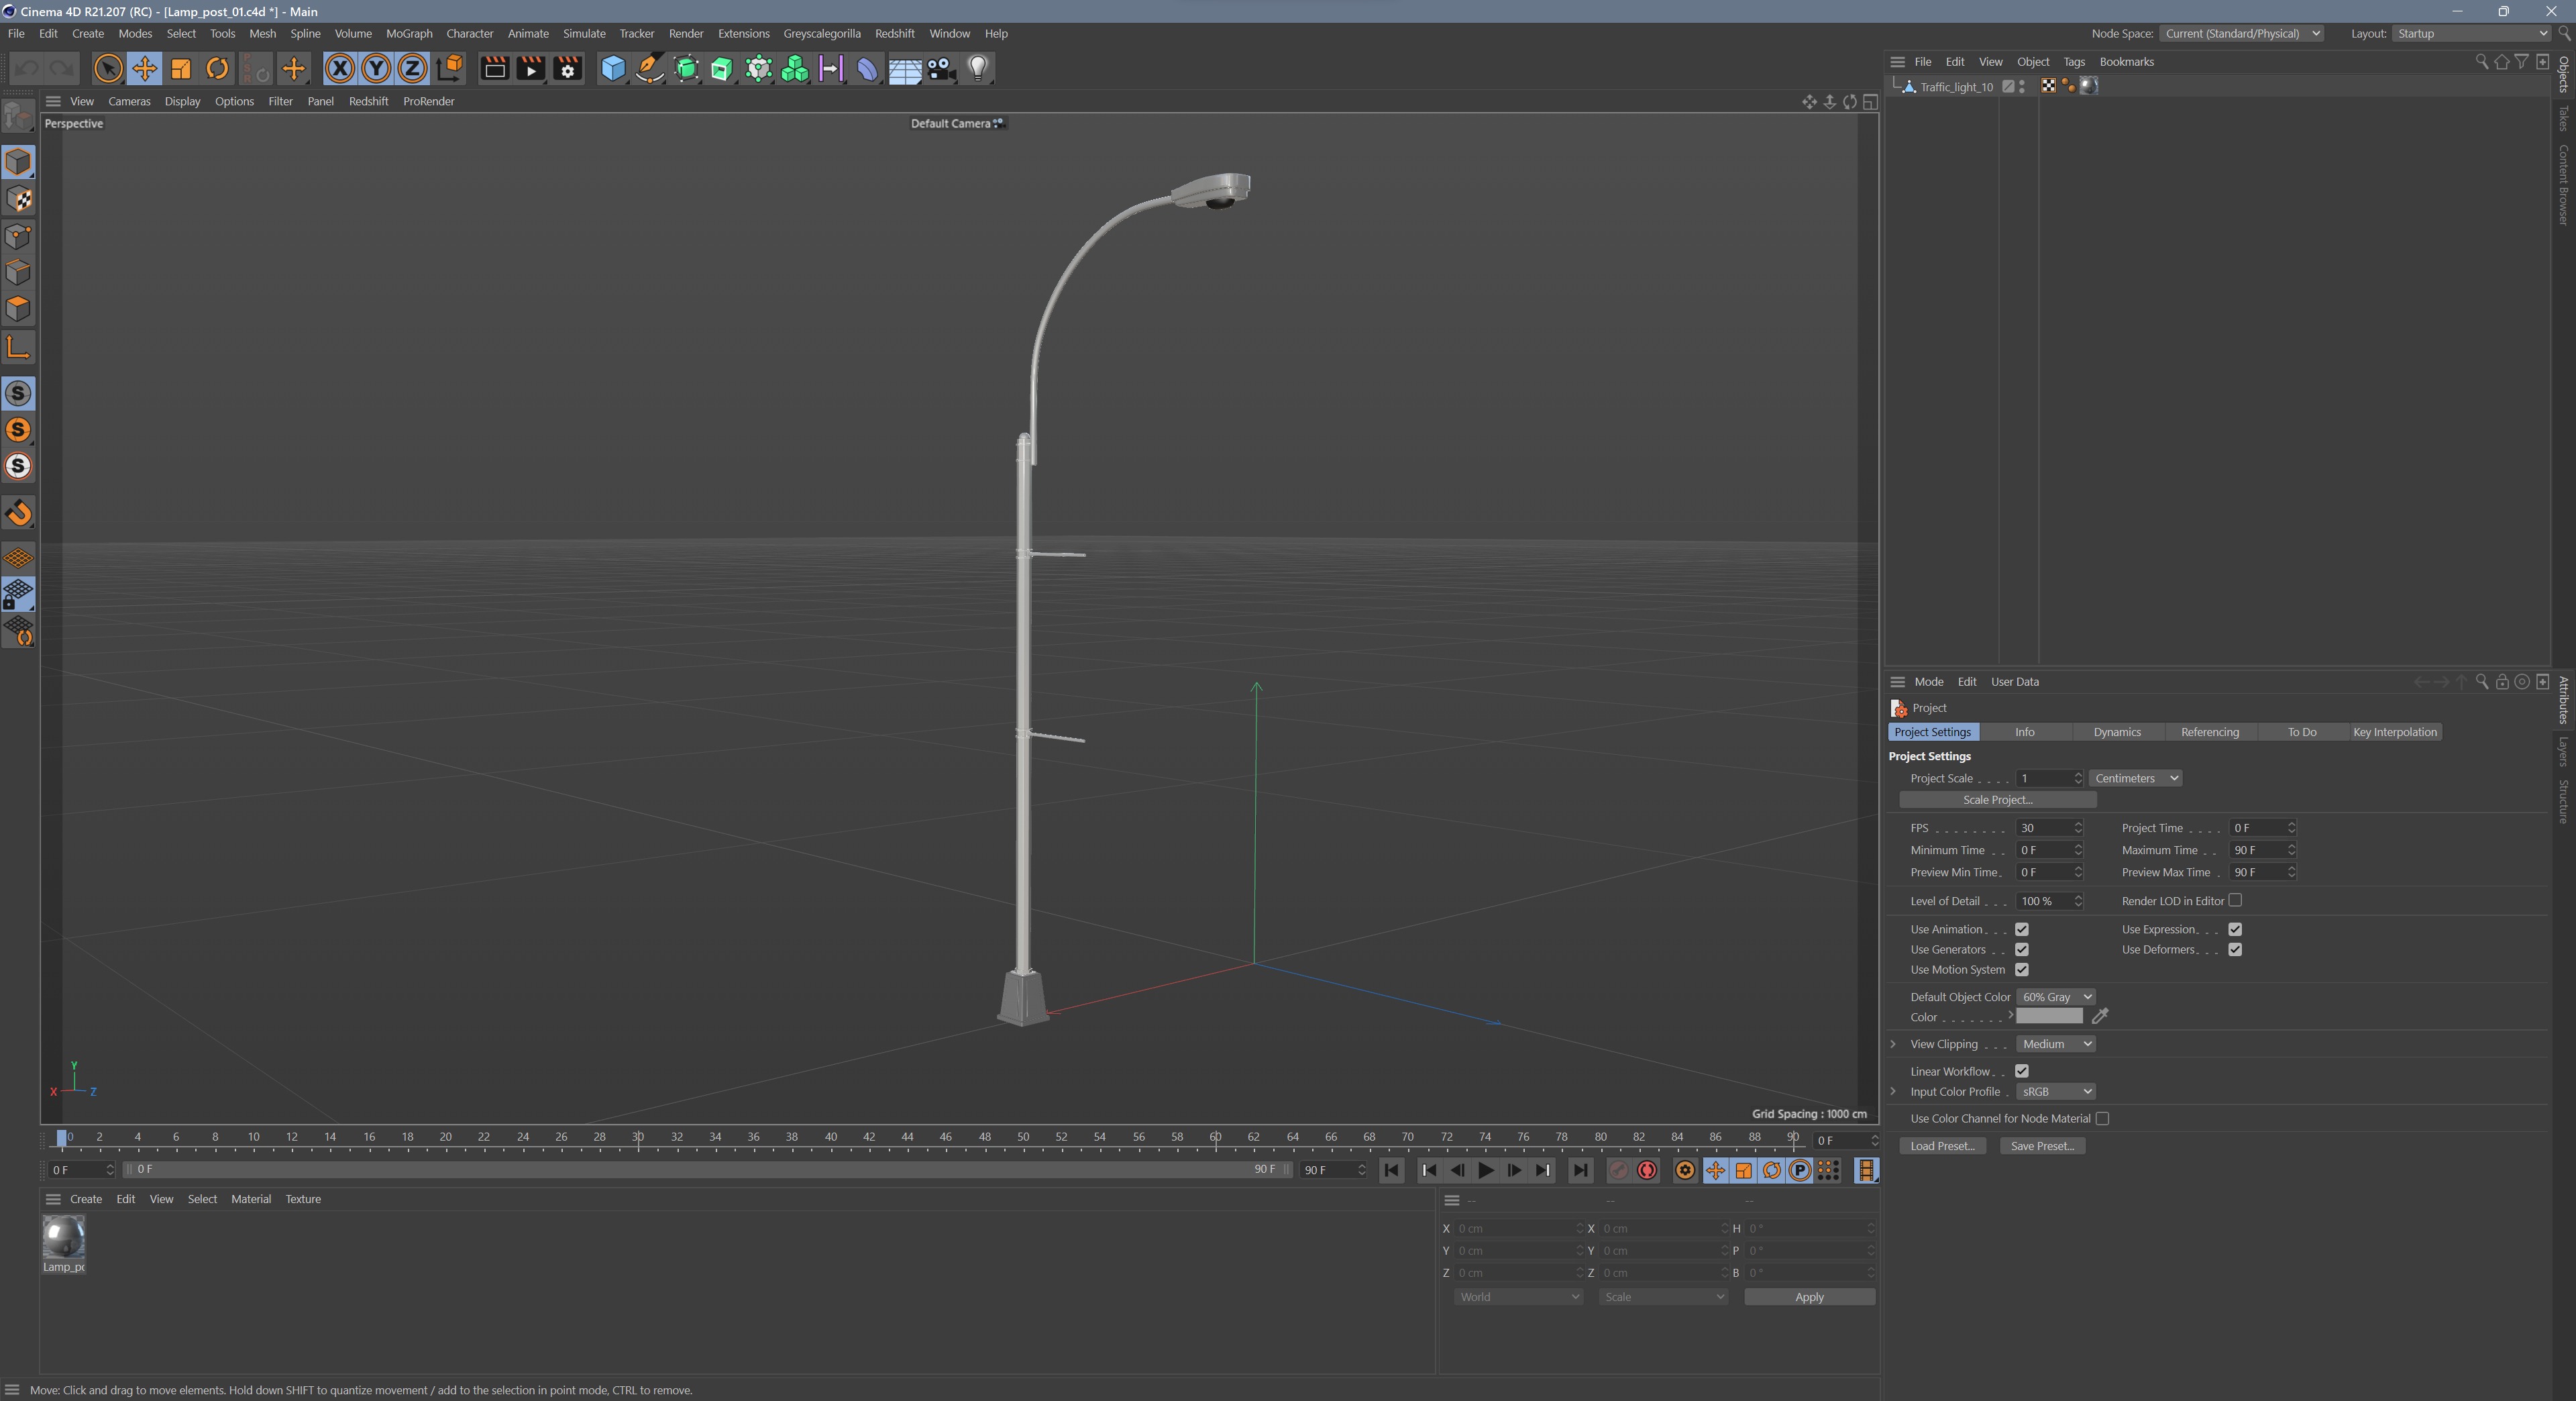Image resolution: width=2576 pixels, height=1401 pixels.
Task: Open the Input Color Profile sRGB dropdown
Action: click(x=2055, y=1092)
